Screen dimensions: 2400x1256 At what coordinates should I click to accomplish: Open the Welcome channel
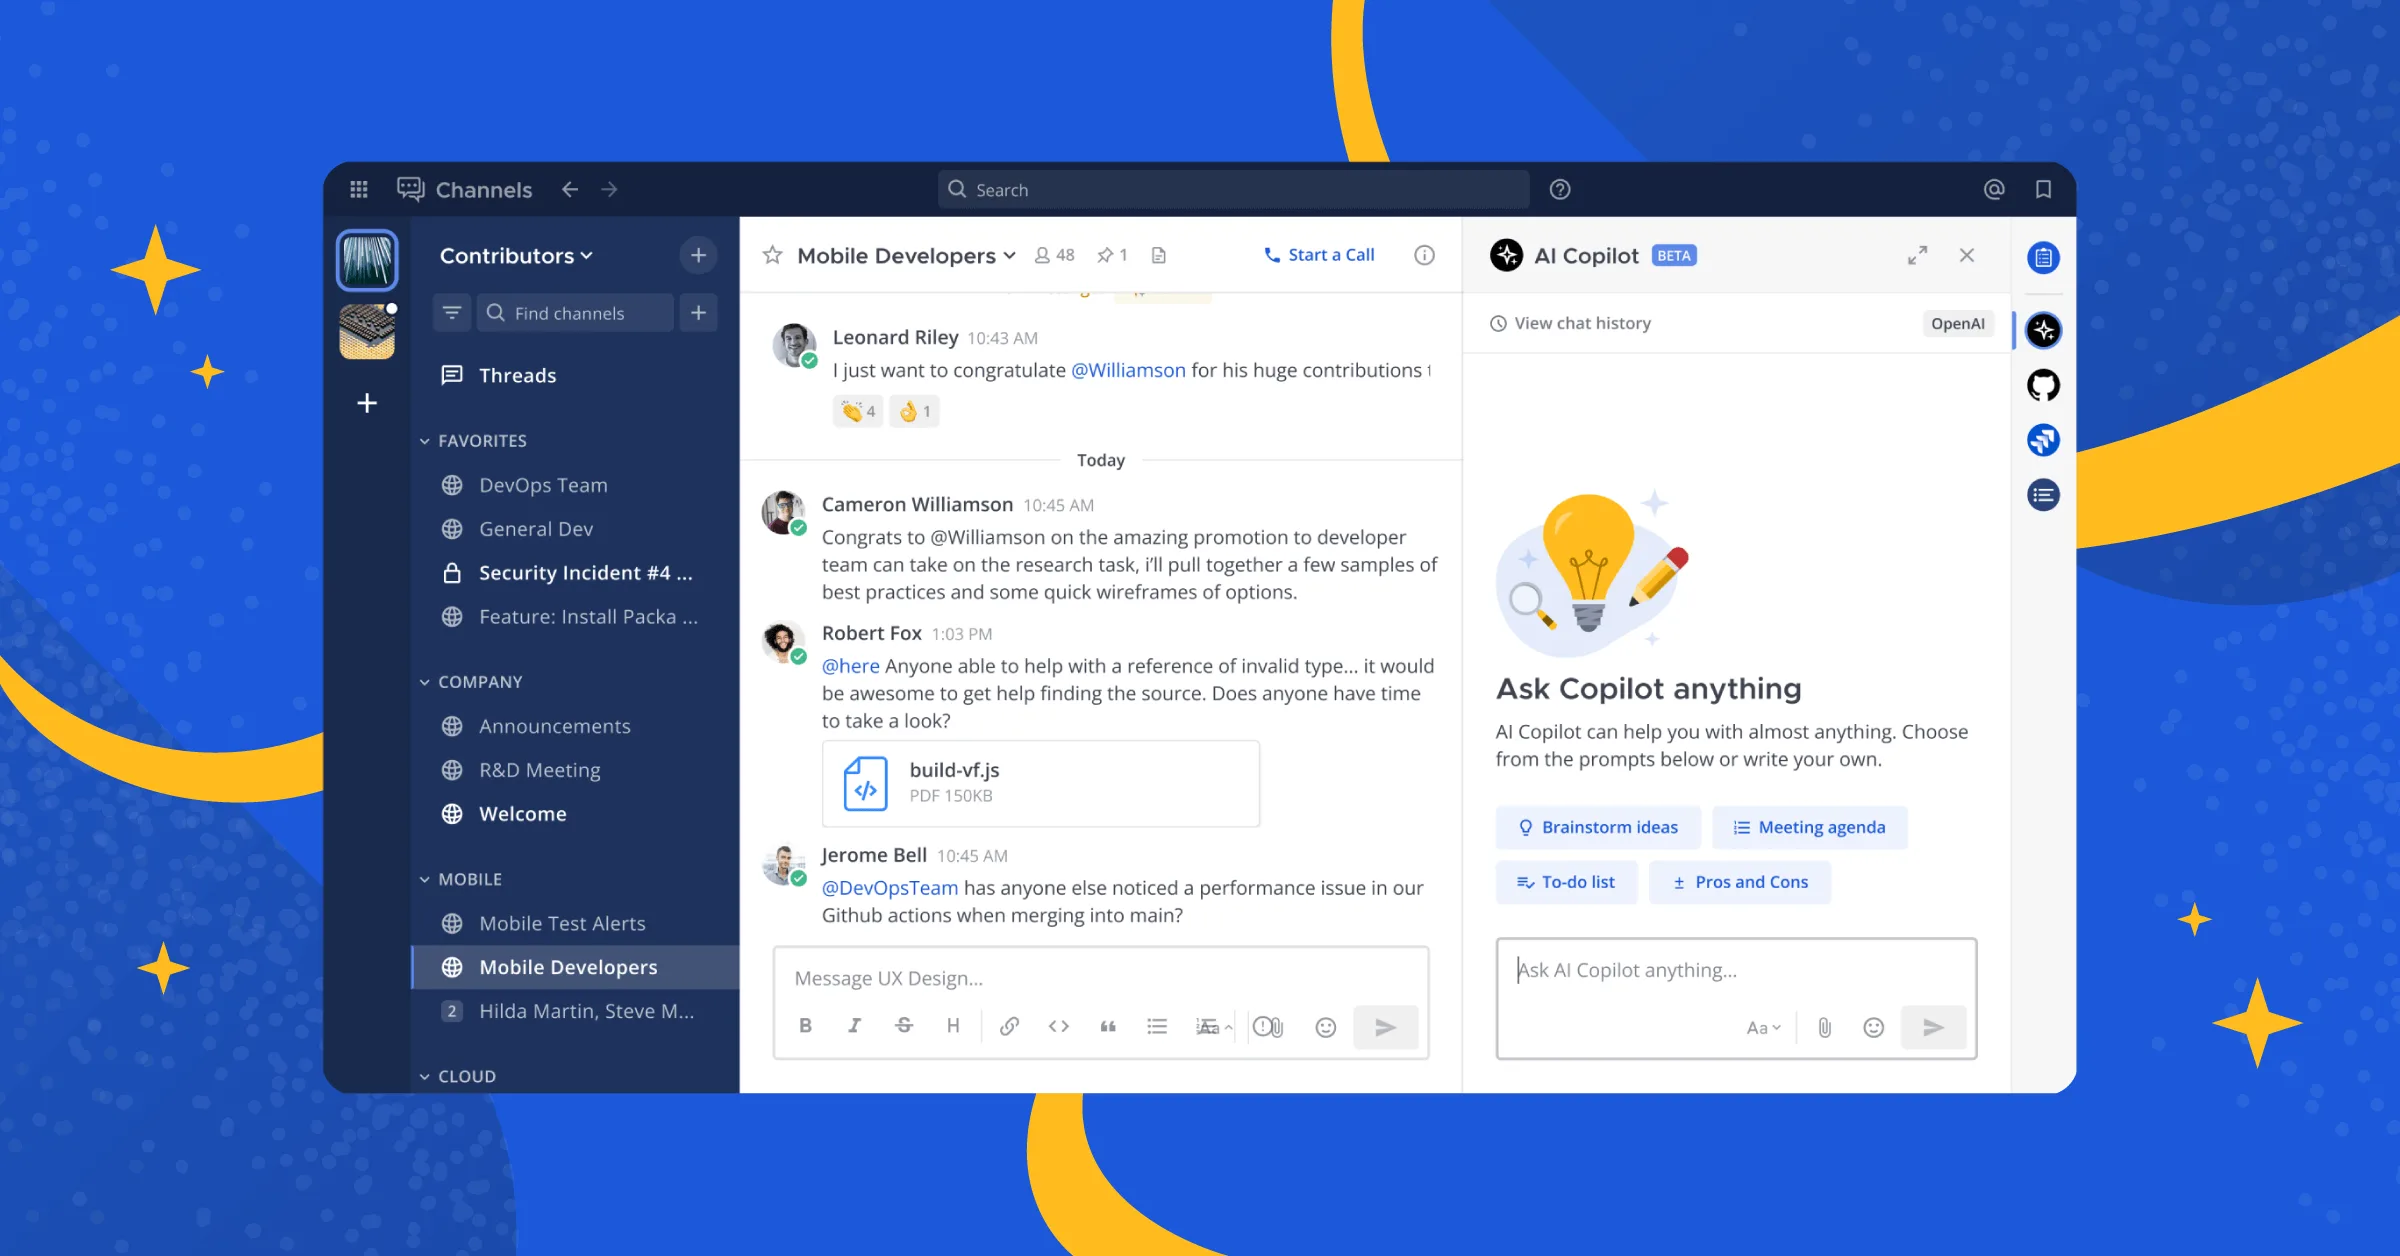coord(575,814)
